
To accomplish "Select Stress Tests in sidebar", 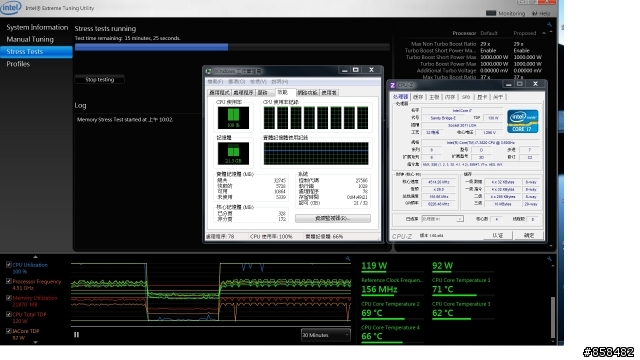I will pos(36,51).
